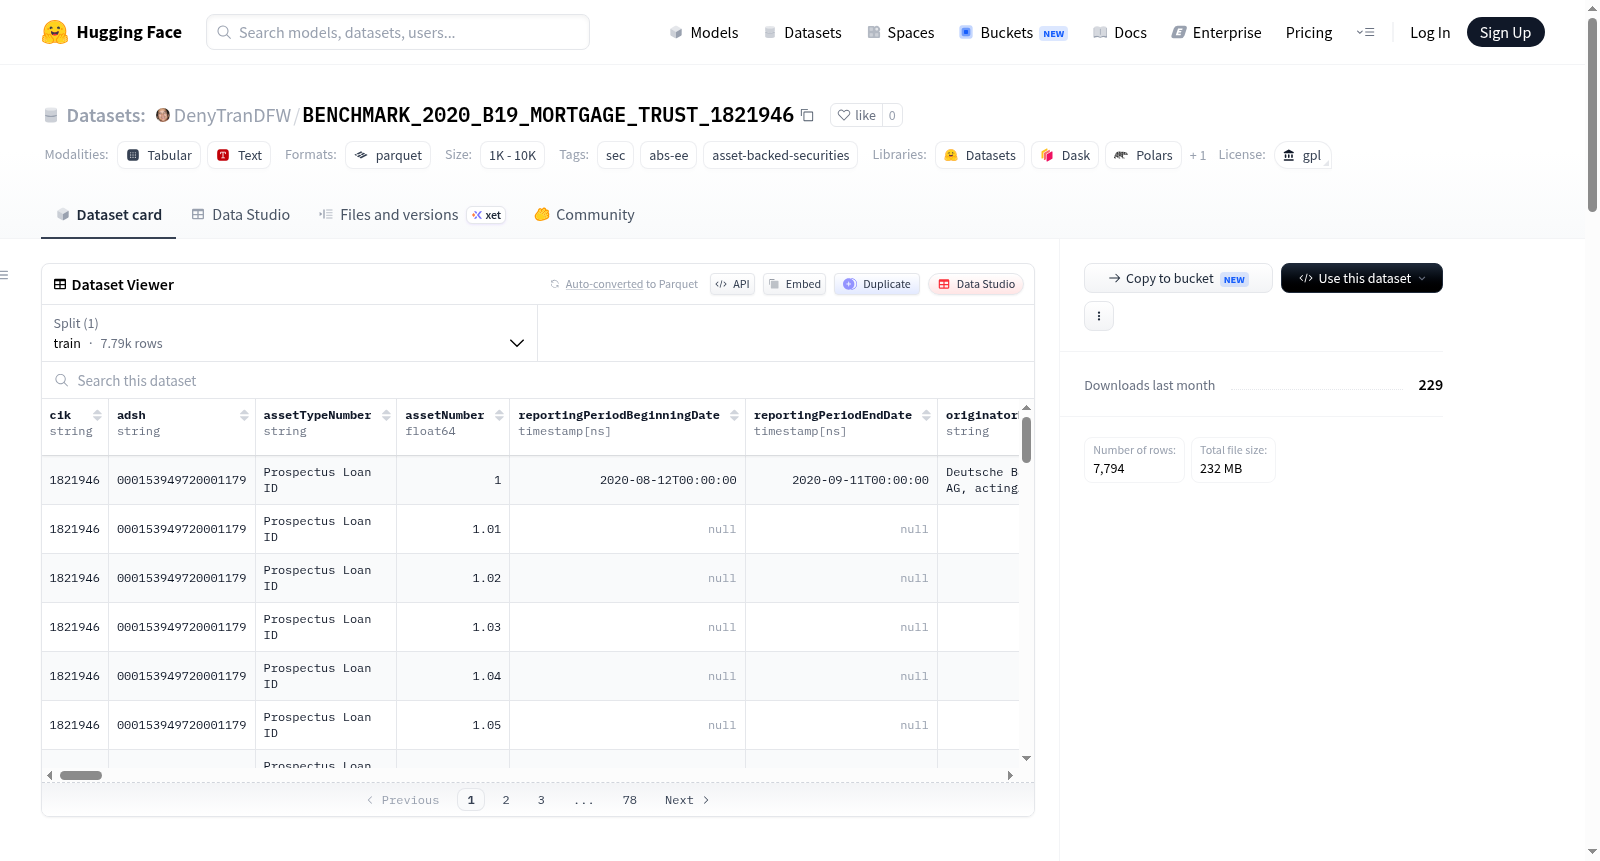
Task: Open Buckets in top navigation
Action: click(1013, 32)
